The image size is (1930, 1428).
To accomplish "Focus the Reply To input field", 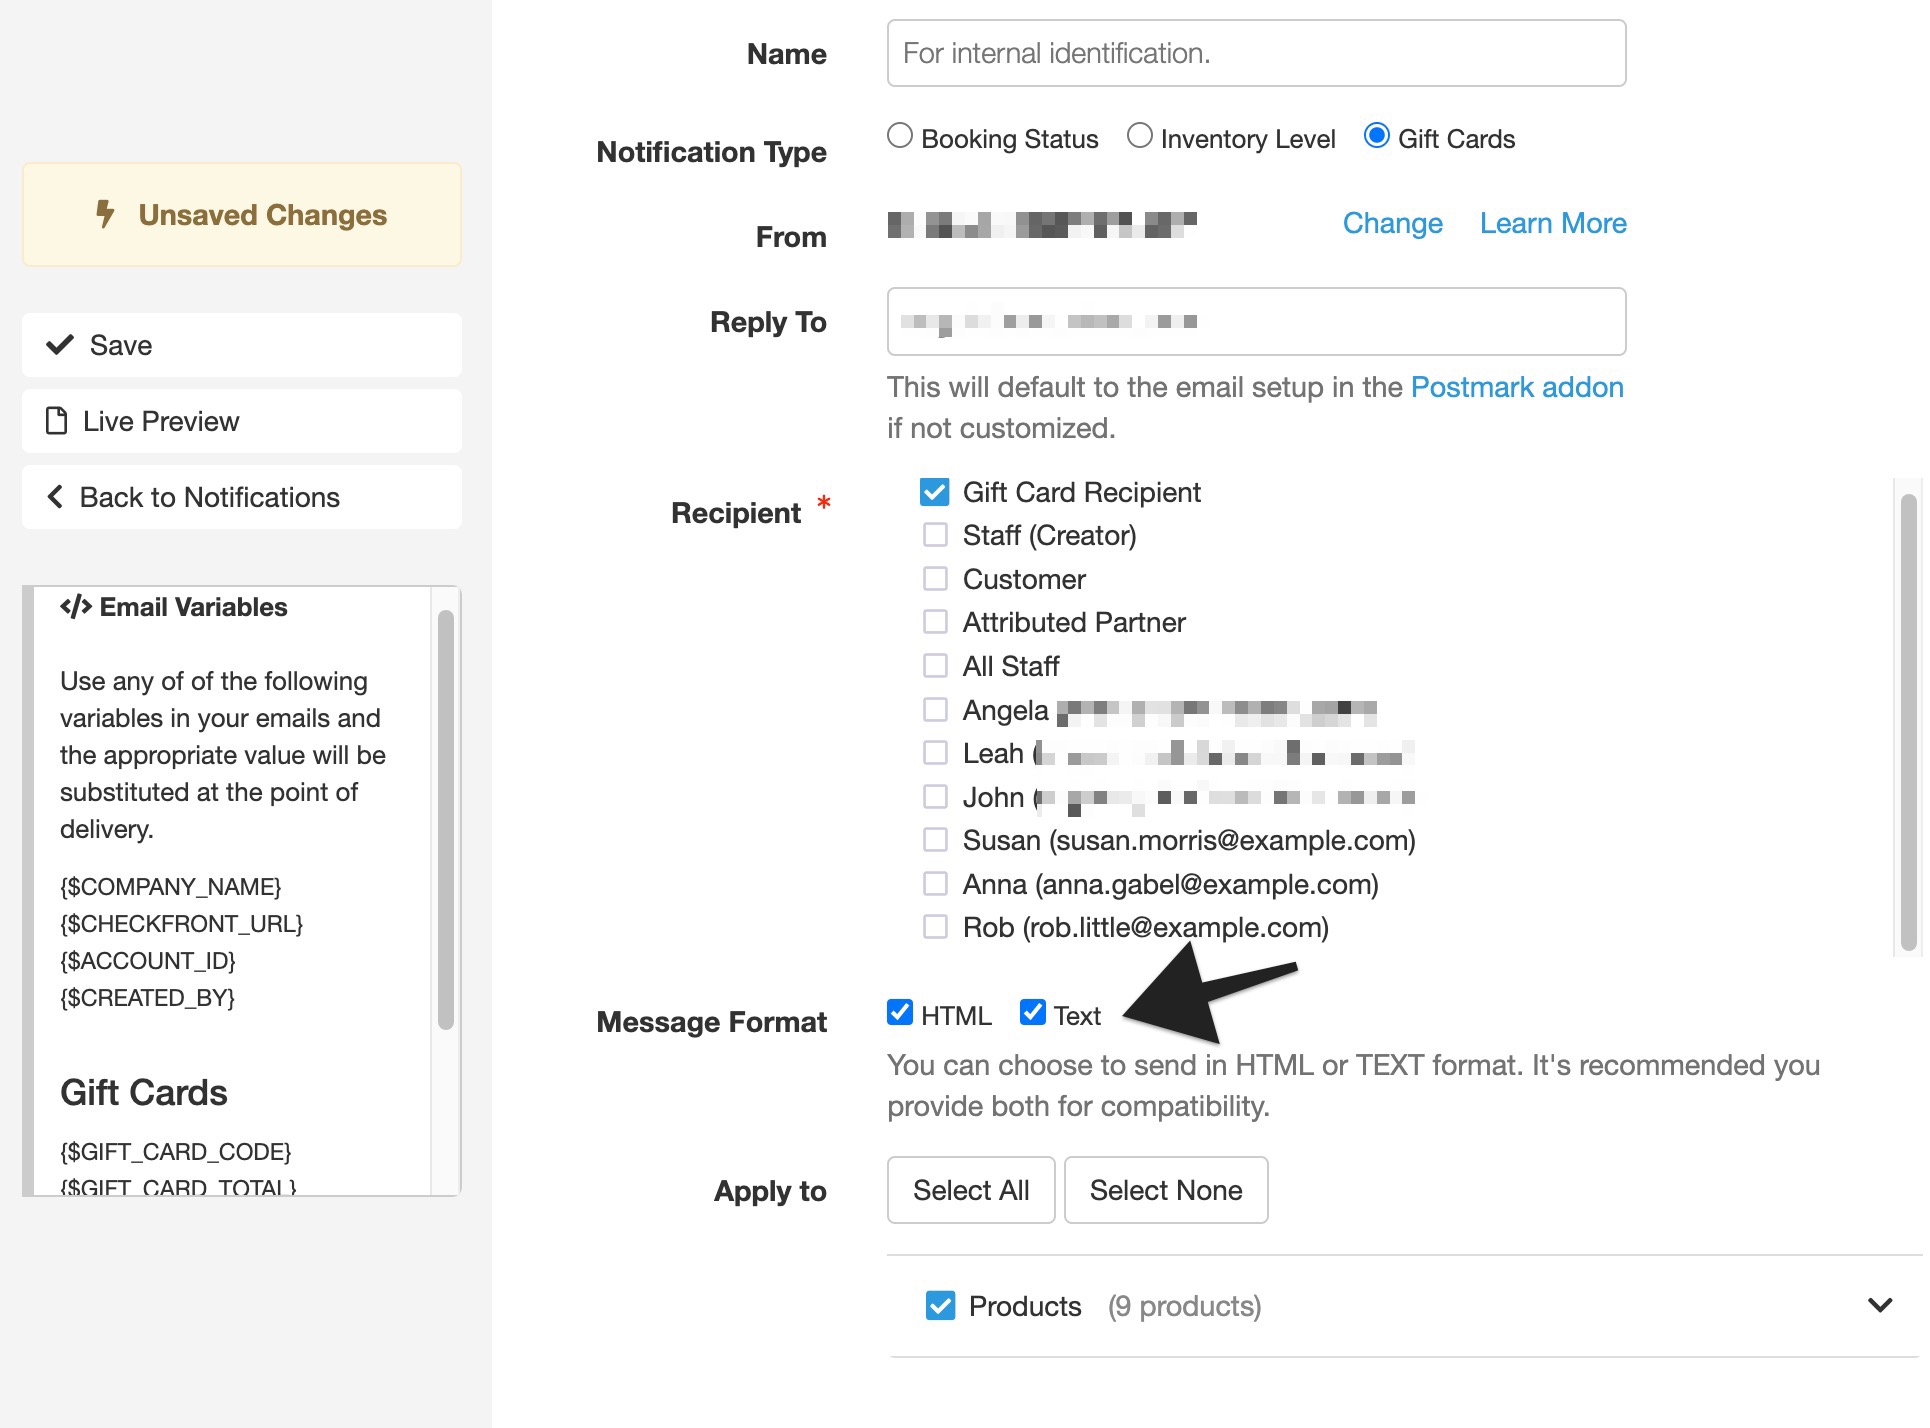I will [1256, 322].
